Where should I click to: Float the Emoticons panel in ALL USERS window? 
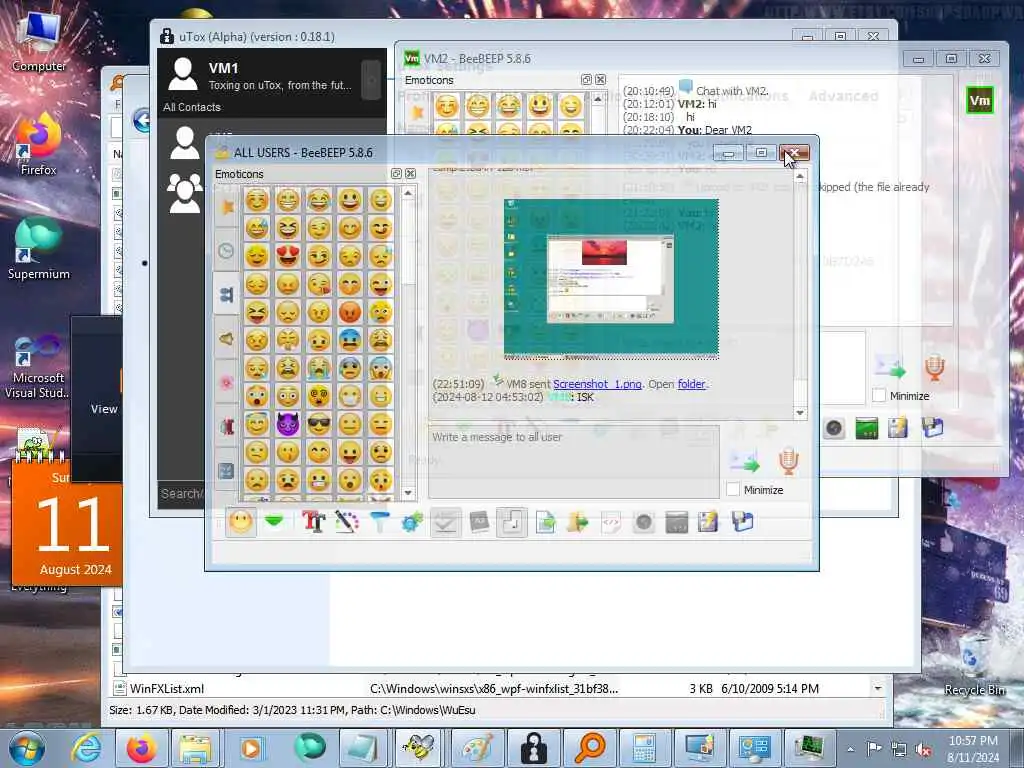396,174
